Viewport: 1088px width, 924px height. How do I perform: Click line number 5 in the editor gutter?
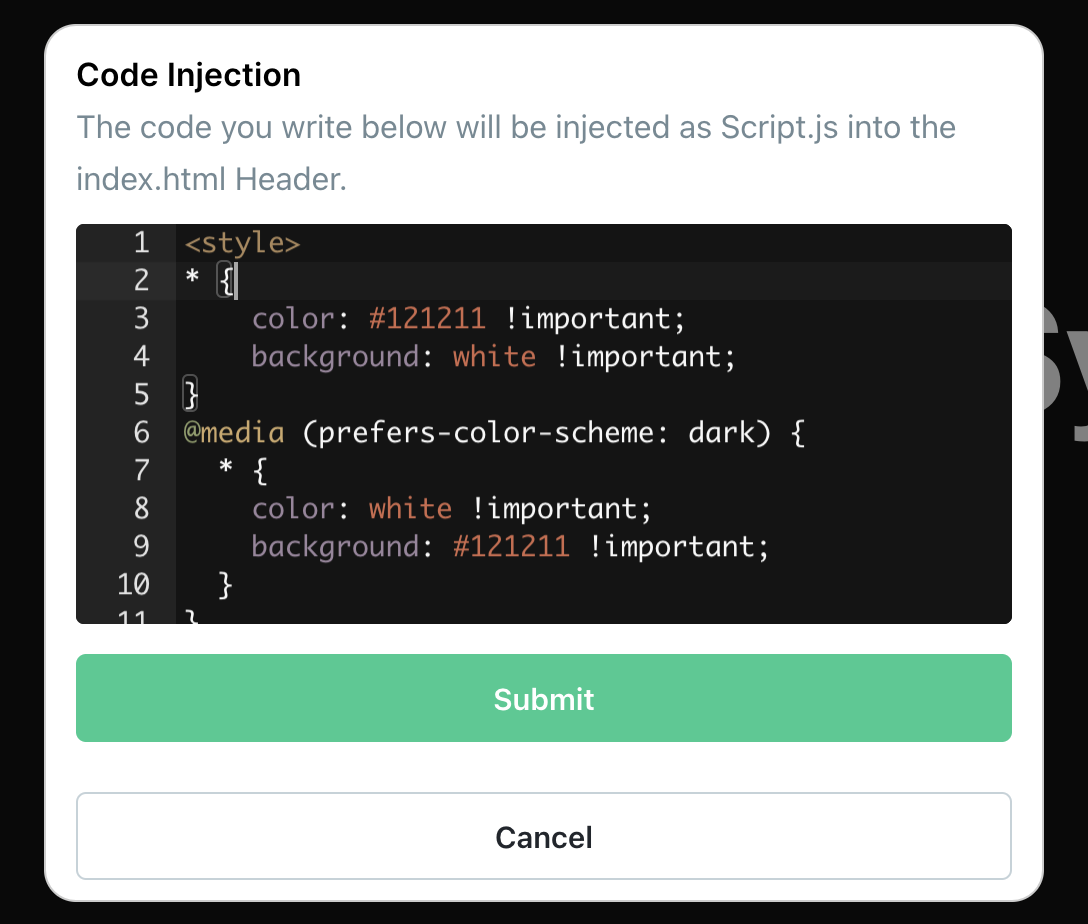tap(141, 394)
